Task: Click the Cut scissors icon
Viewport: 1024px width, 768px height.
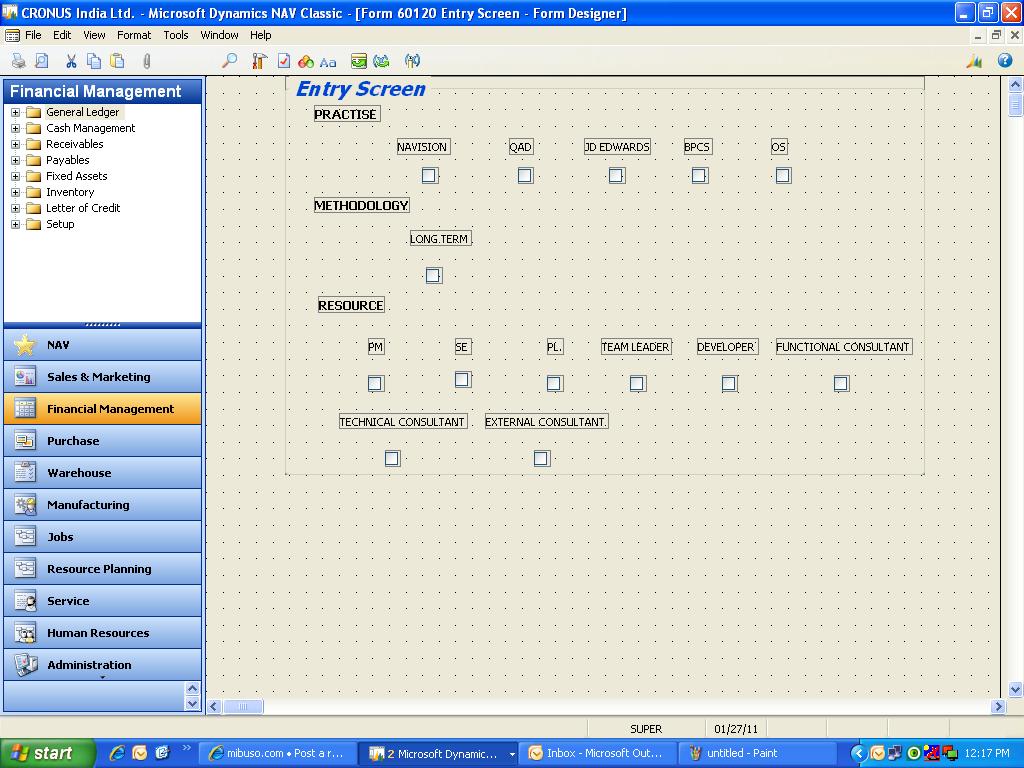Action: 71,61
